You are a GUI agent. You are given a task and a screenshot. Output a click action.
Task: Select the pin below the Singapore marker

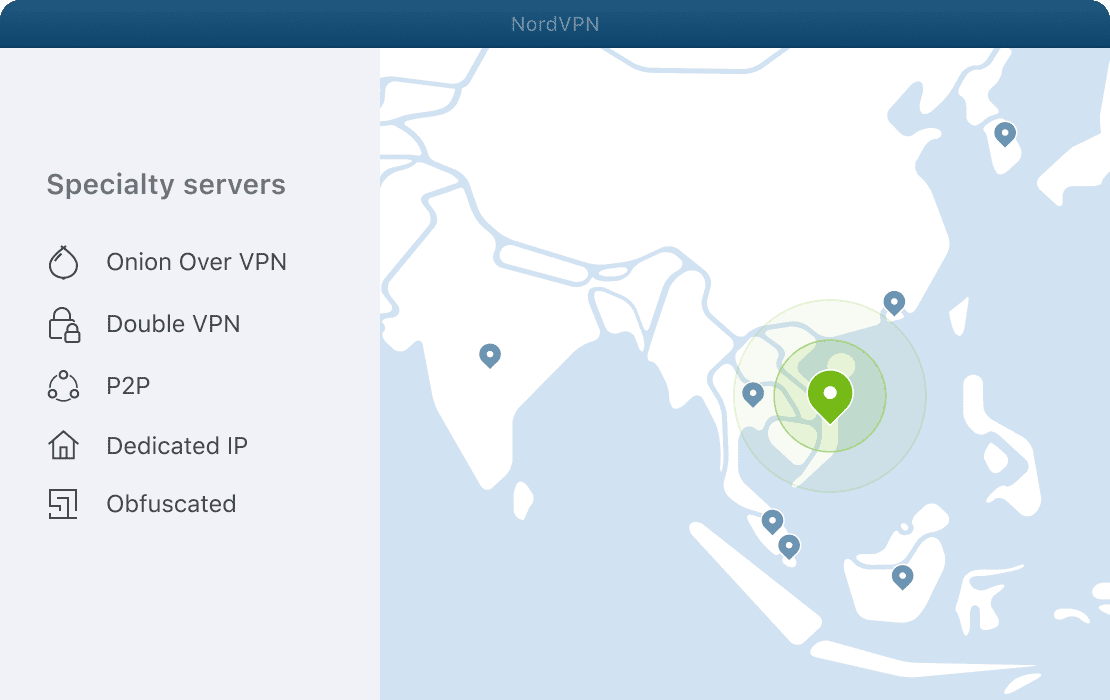pos(789,546)
